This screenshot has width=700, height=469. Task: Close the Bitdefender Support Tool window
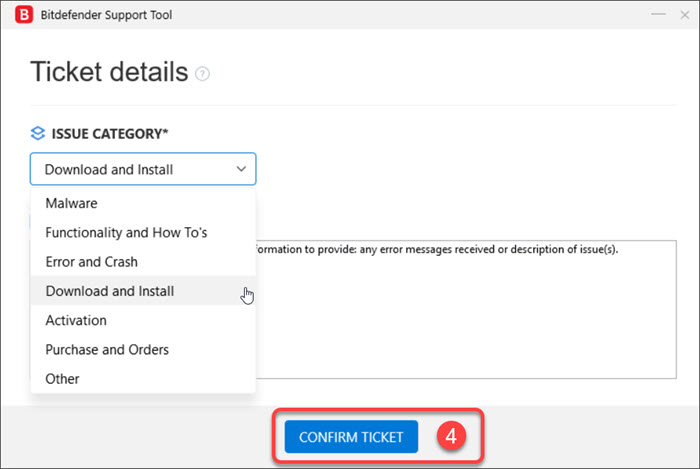[x=684, y=15]
